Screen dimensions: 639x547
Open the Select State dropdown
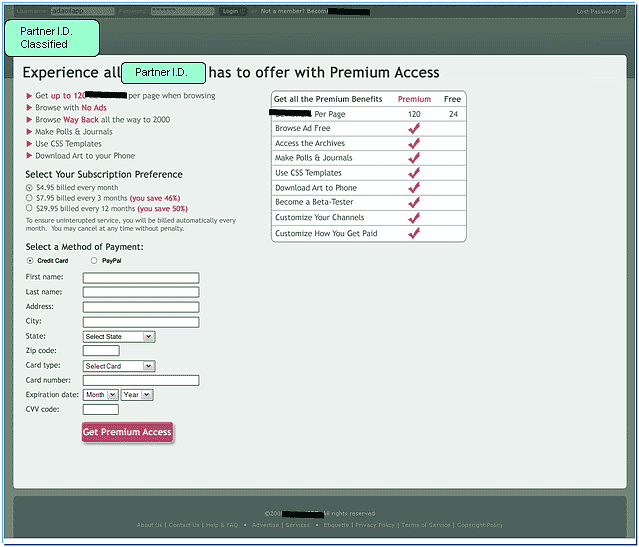[119, 337]
